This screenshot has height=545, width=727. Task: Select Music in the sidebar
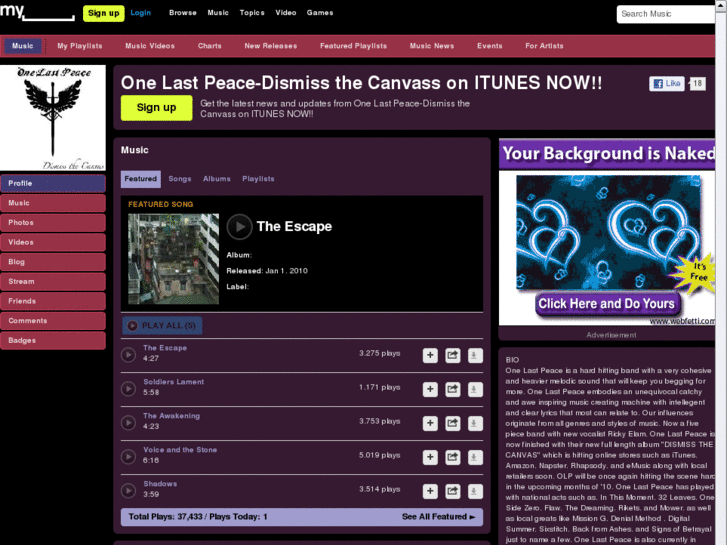click(53, 203)
